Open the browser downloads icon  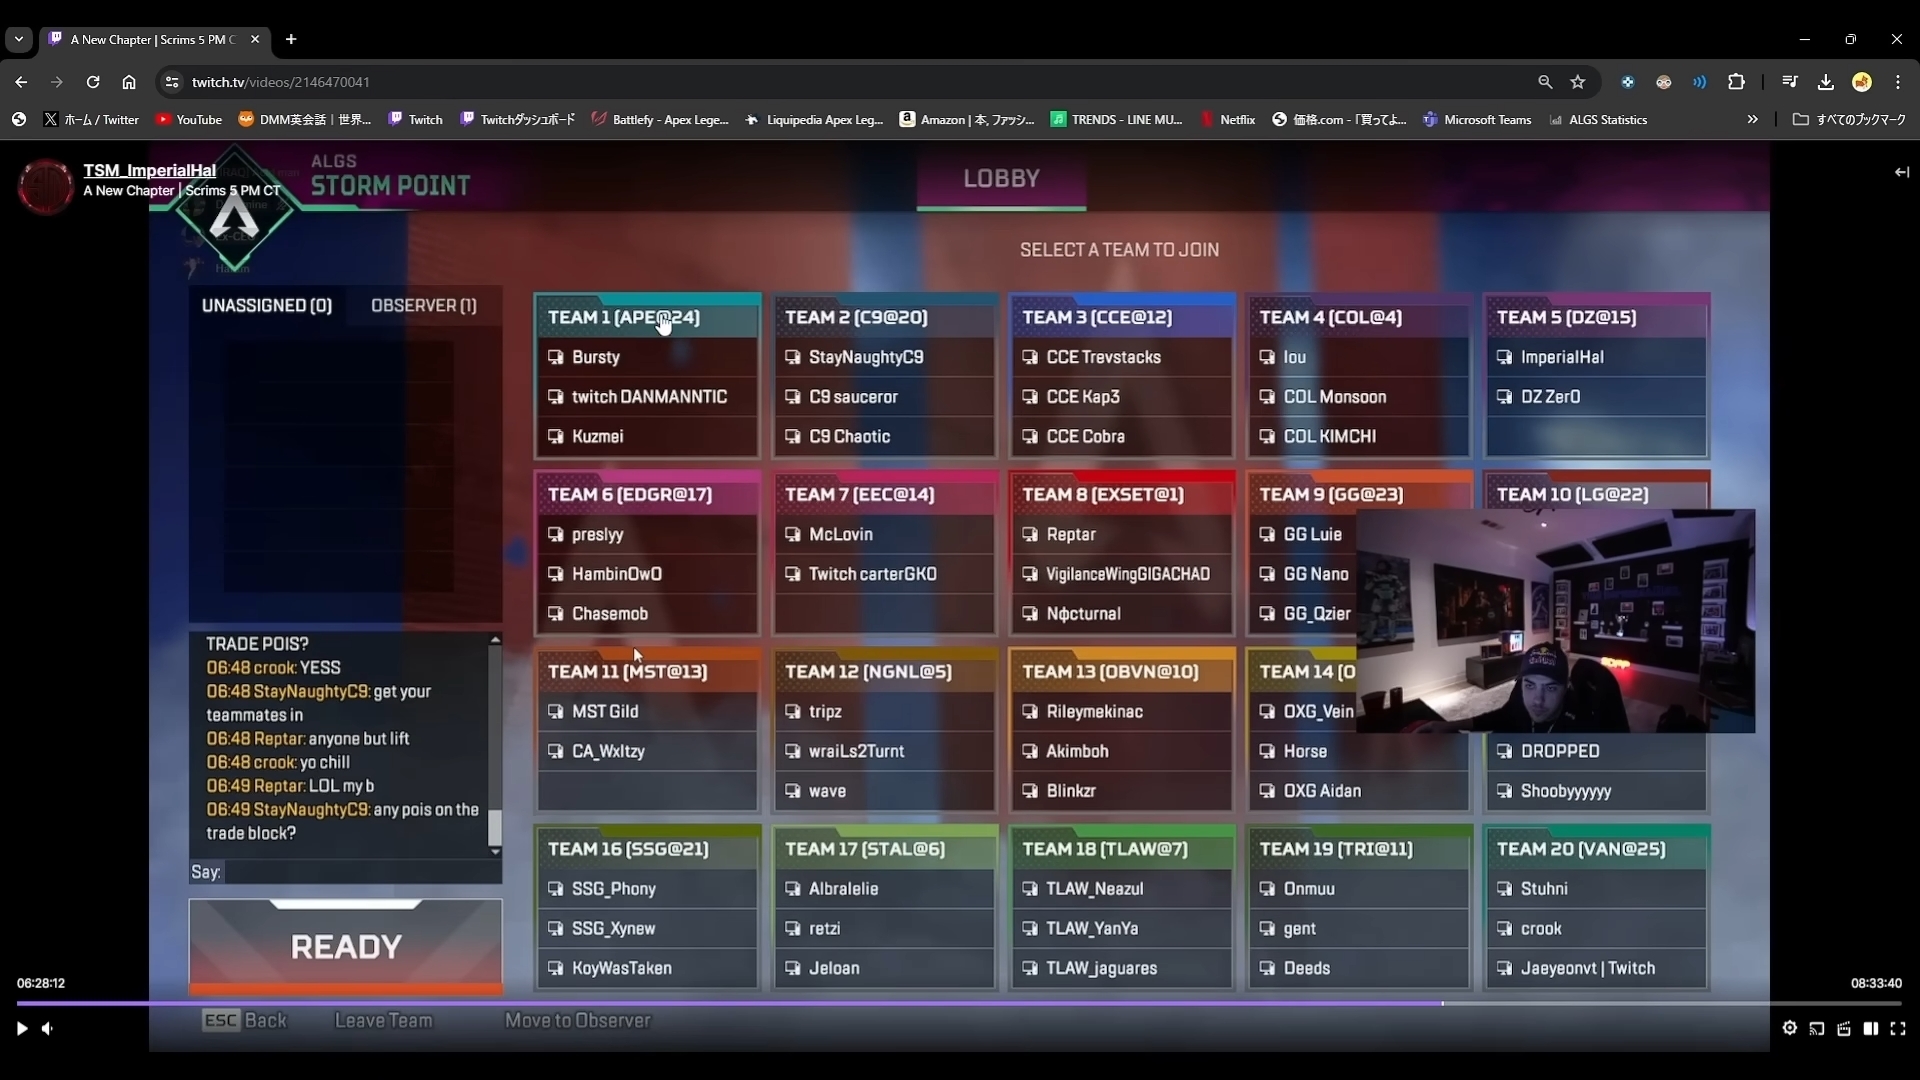tap(1825, 82)
